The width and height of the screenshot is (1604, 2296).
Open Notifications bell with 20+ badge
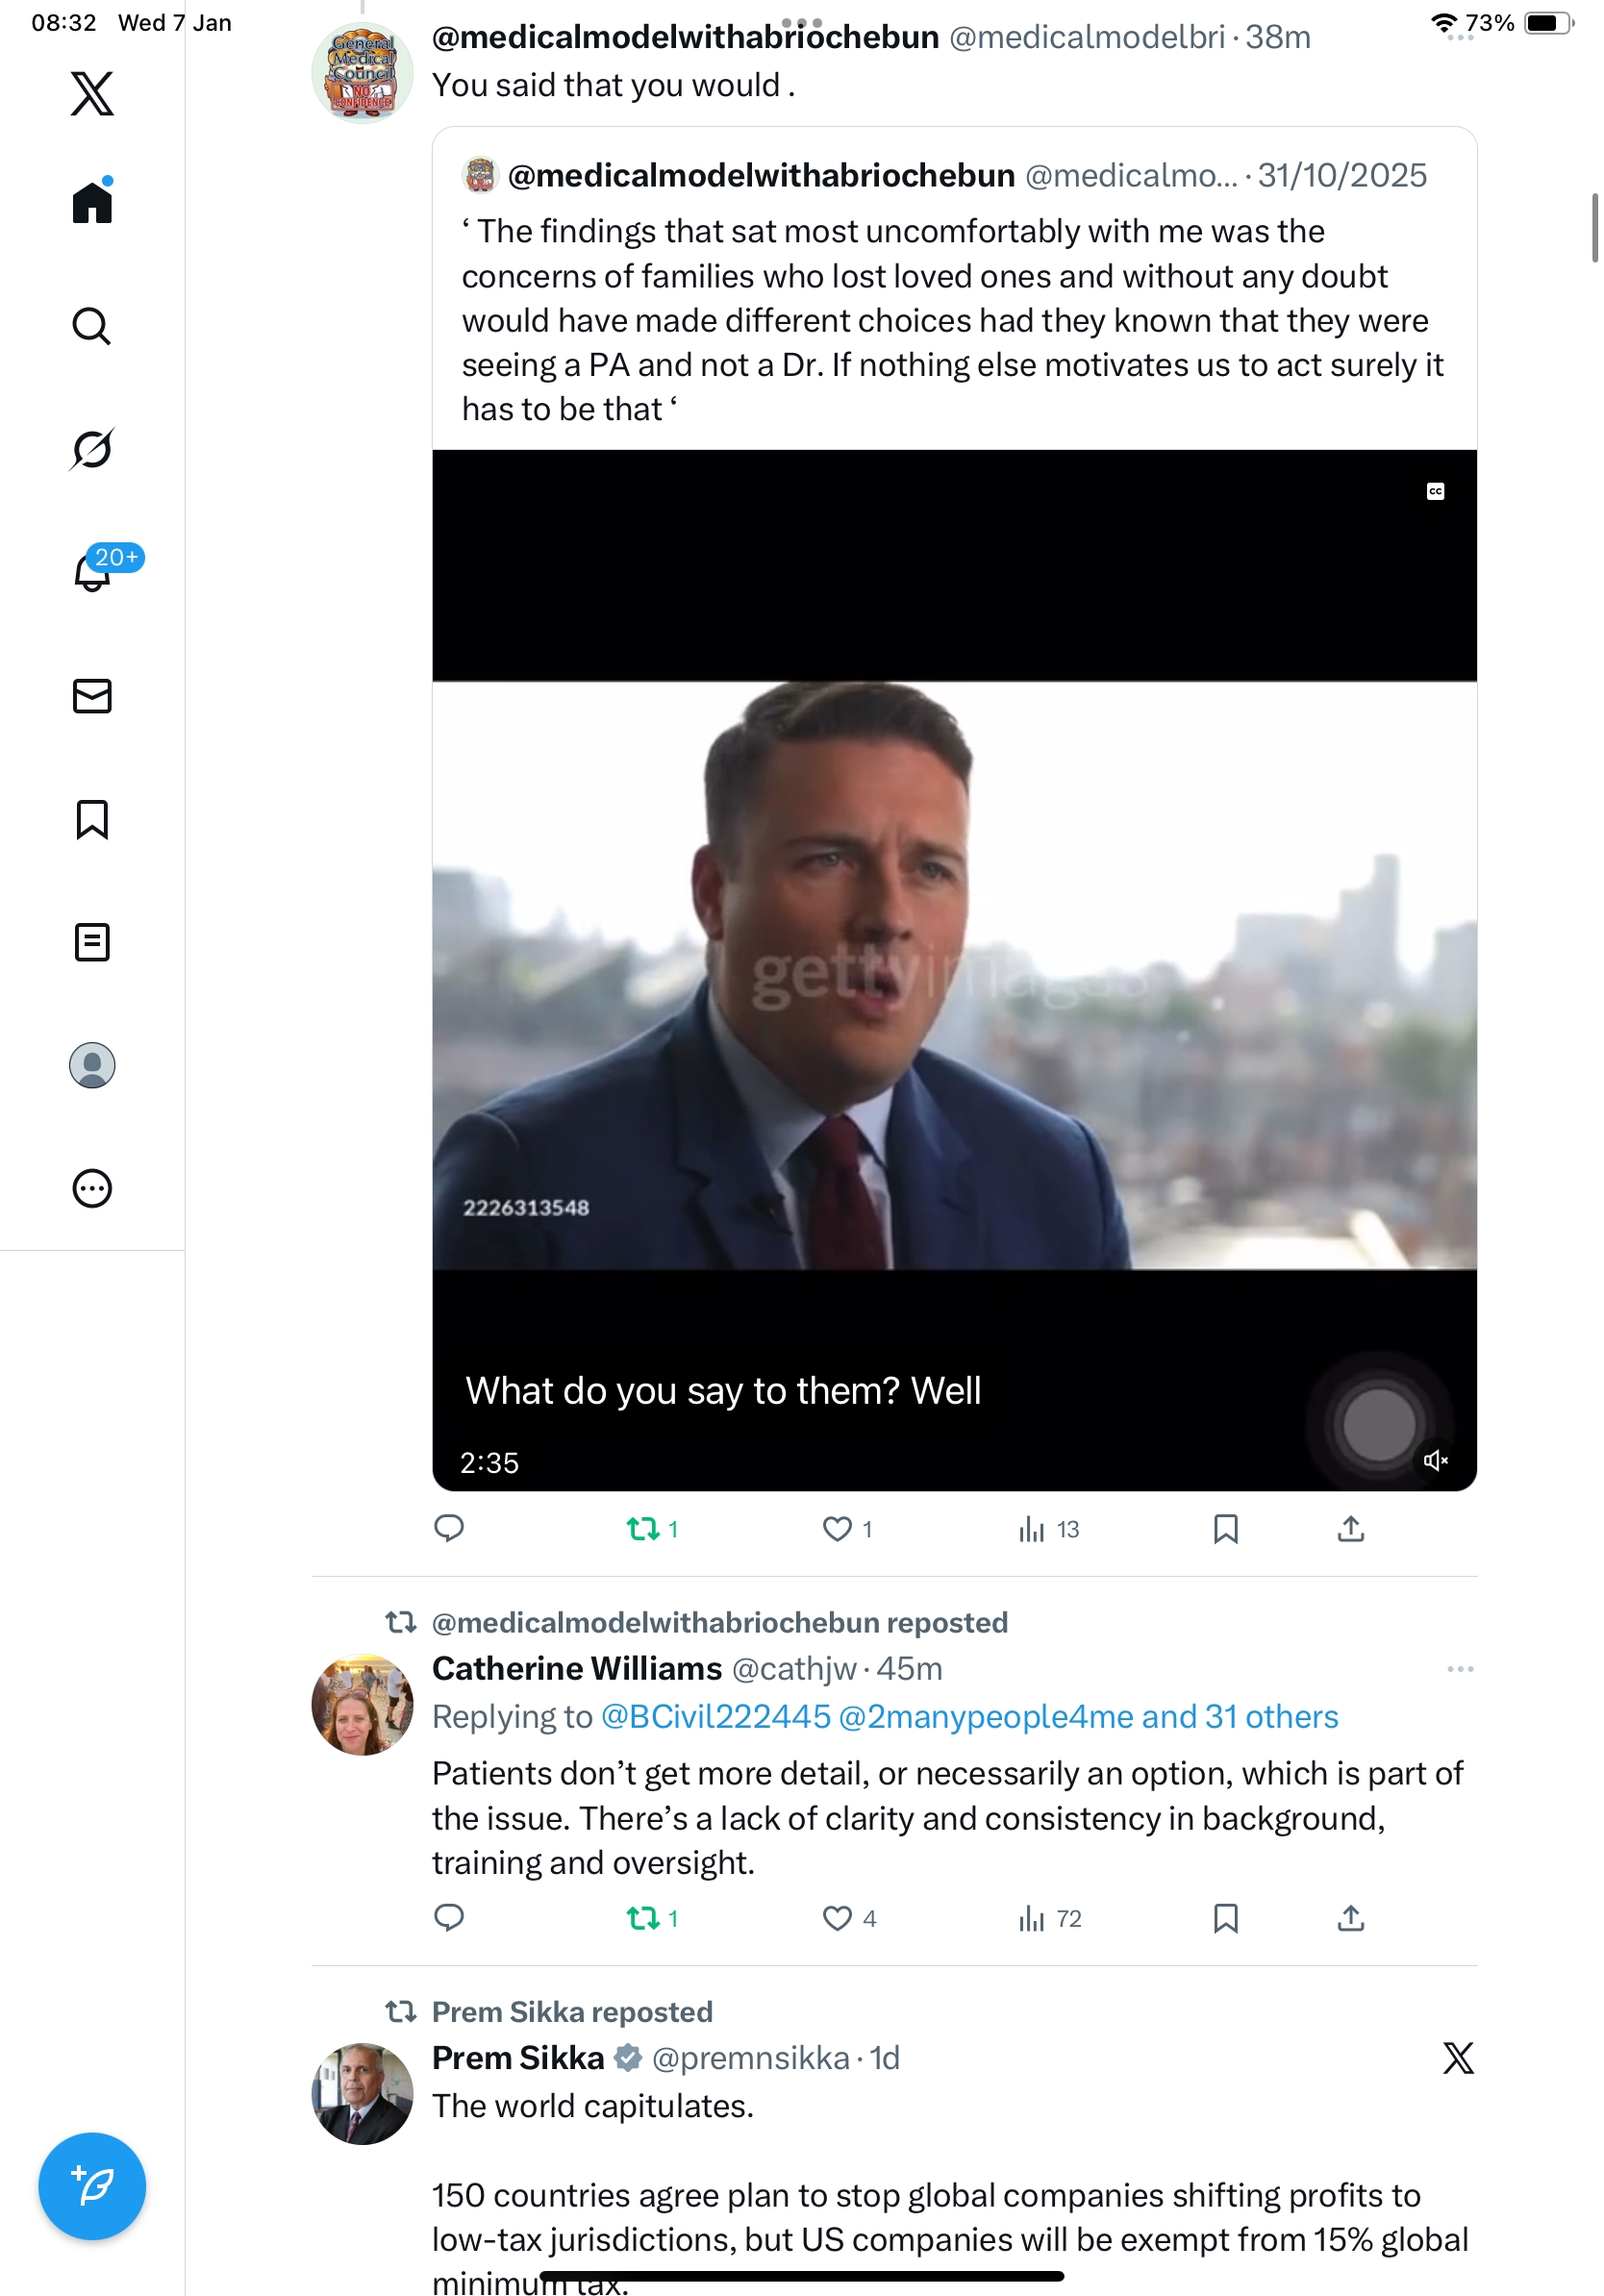92,572
